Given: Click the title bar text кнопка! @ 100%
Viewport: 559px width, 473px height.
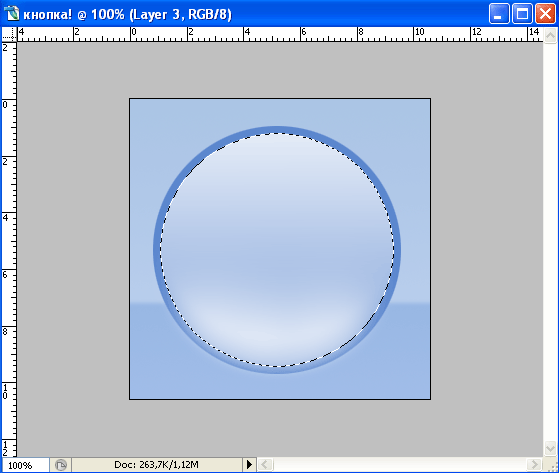Looking at the screenshot, I should [x=74, y=15].
